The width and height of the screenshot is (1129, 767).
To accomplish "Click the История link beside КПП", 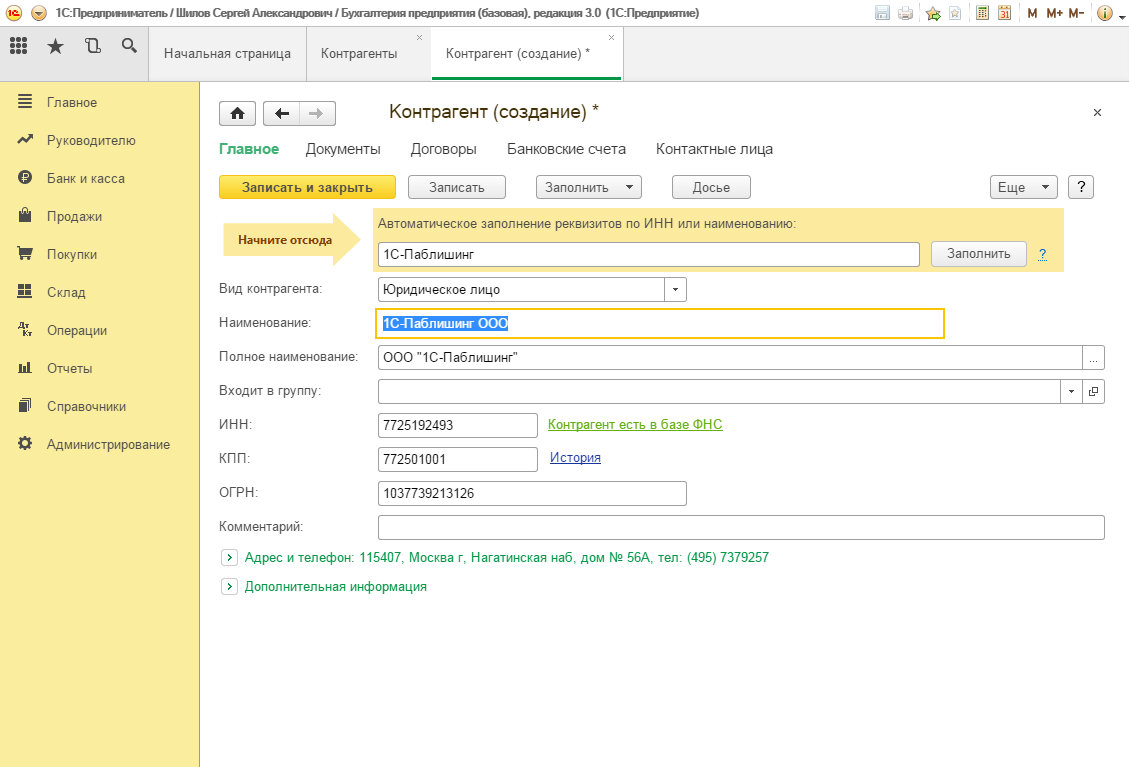I will [575, 458].
